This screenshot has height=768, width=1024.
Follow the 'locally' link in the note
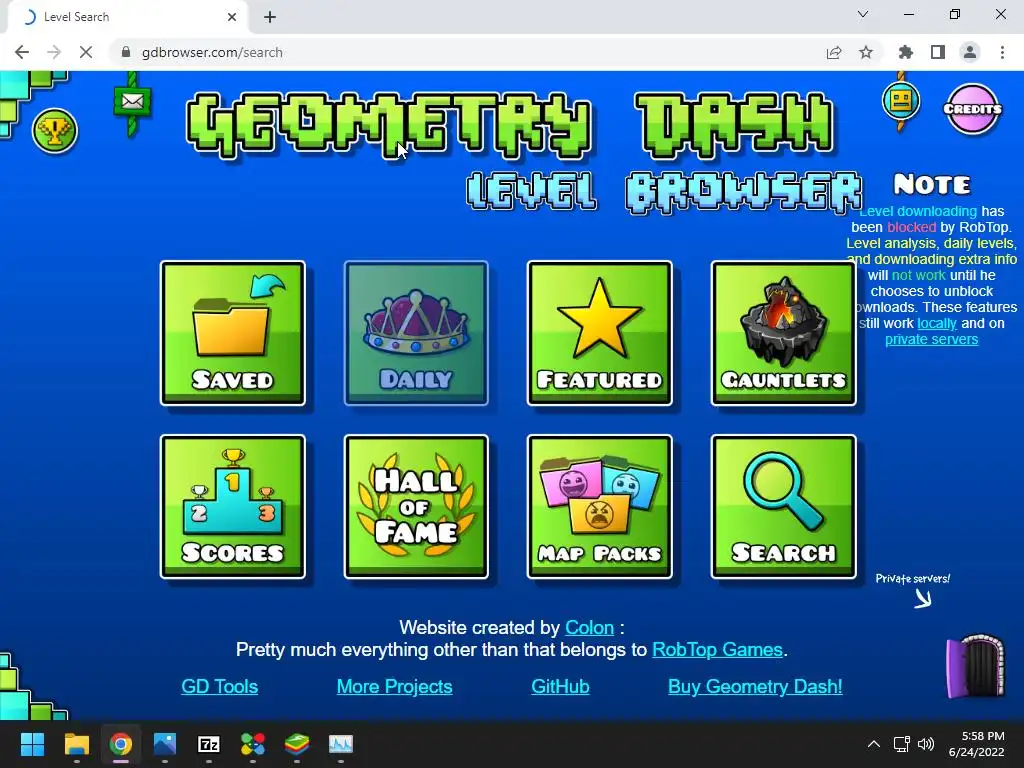(936, 323)
